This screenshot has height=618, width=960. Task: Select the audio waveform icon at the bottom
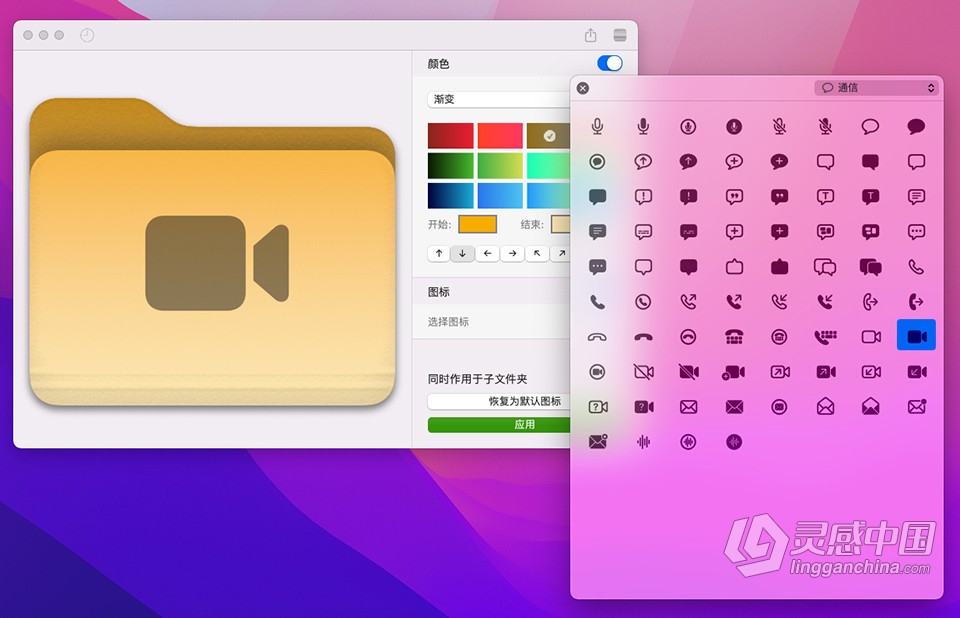[x=644, y=443]
